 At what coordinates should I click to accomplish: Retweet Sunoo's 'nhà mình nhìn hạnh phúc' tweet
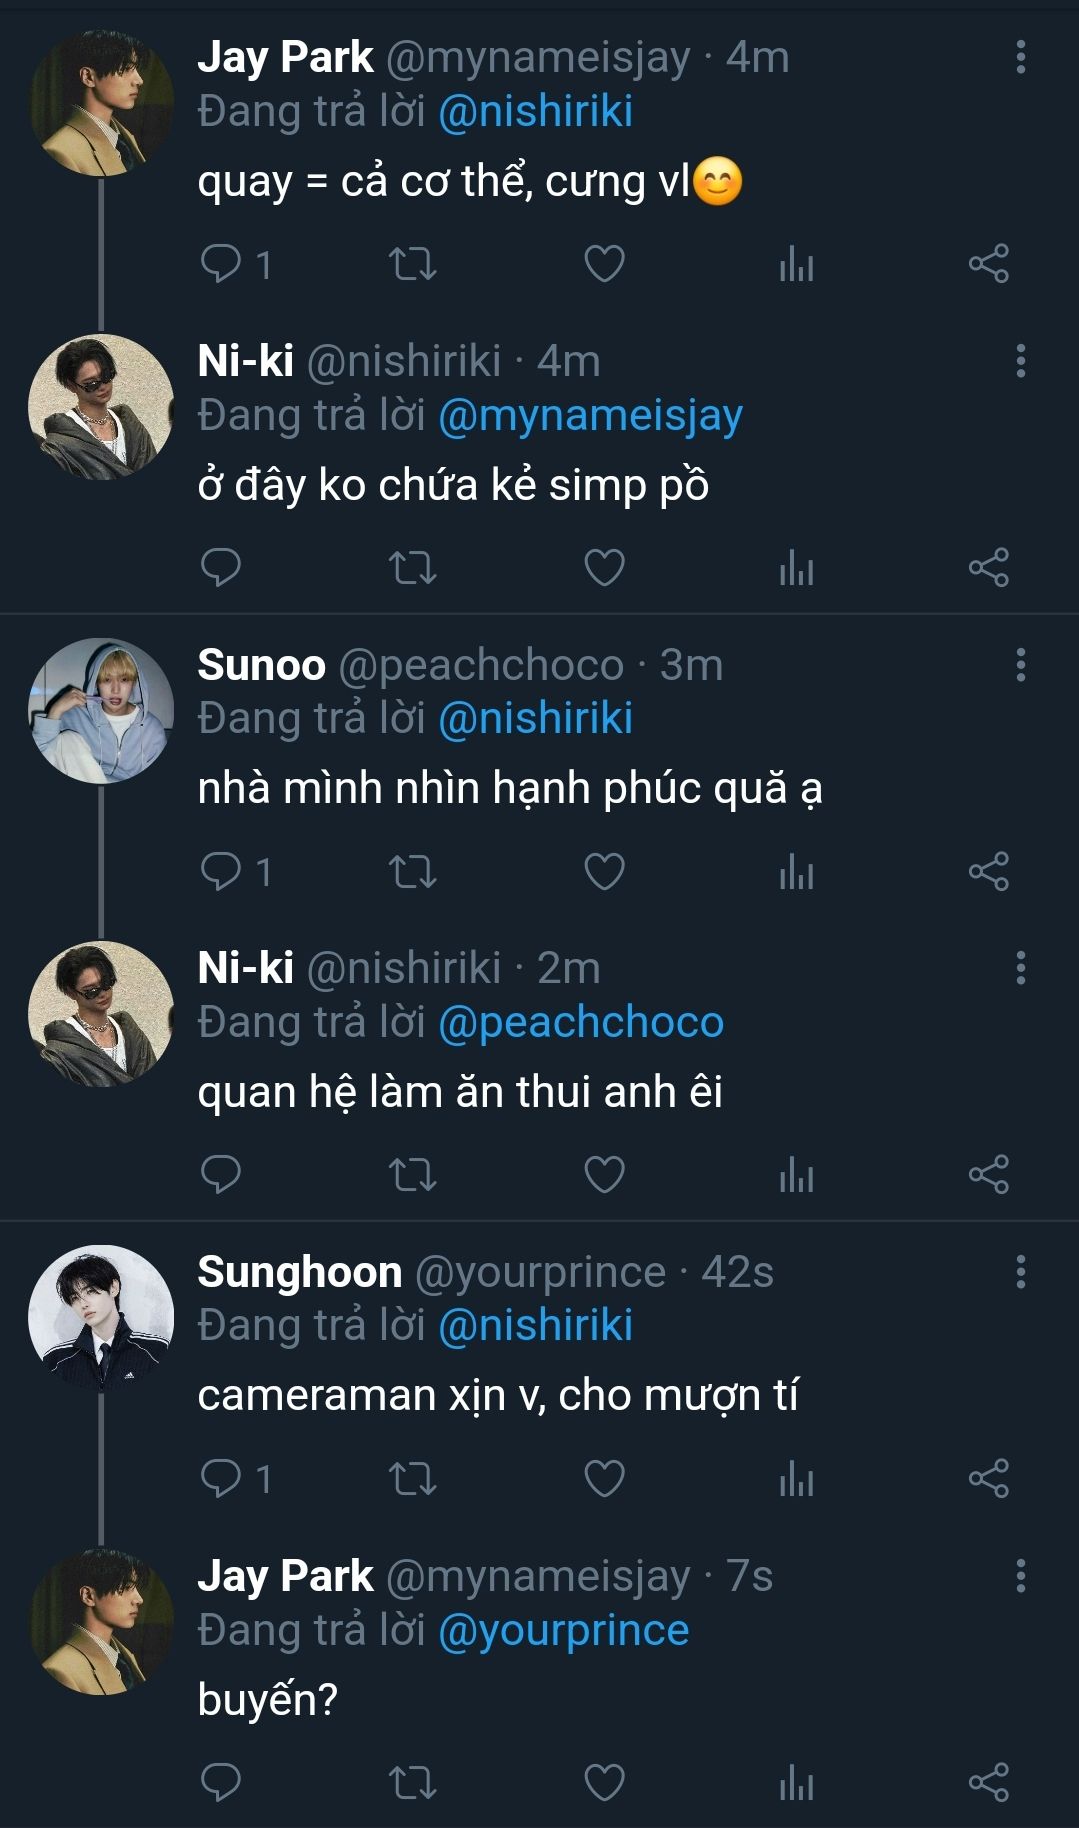(412, 871)
